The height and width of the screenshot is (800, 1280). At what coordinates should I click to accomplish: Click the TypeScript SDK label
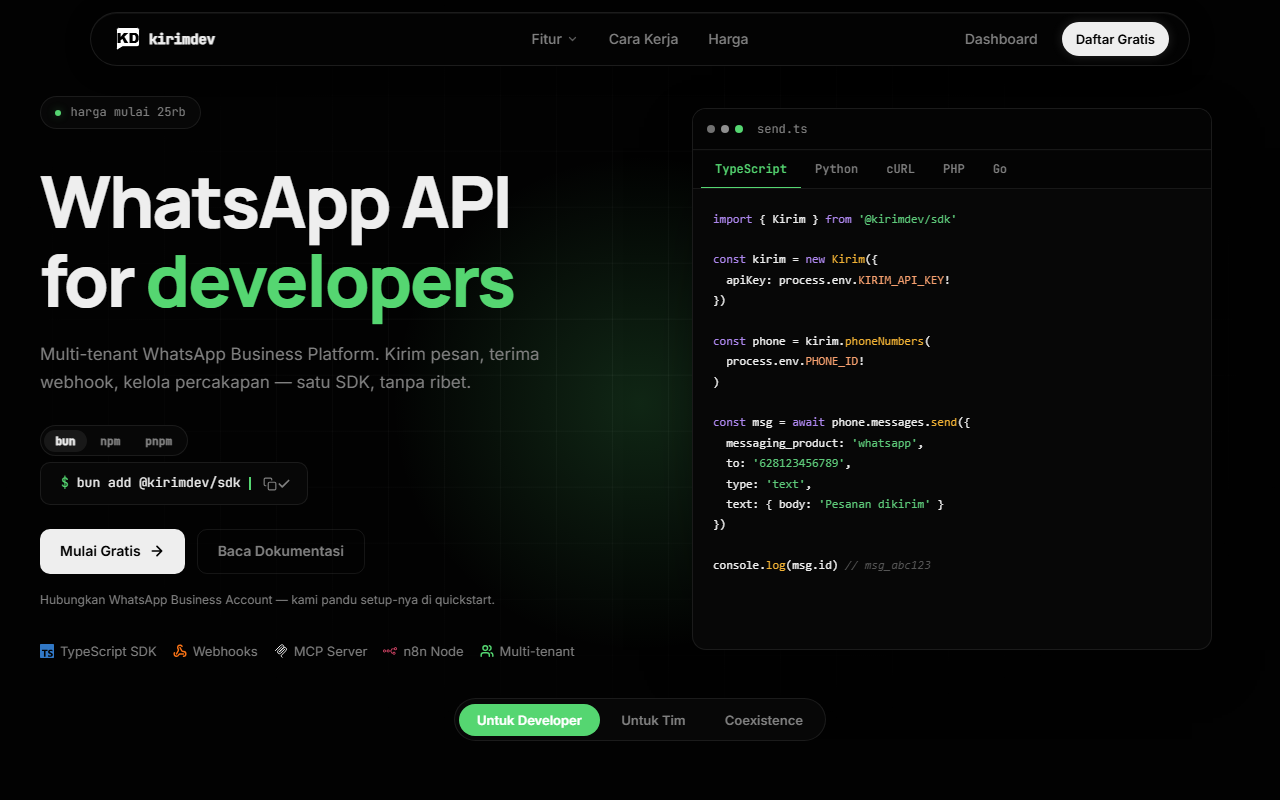pos(108,651)
